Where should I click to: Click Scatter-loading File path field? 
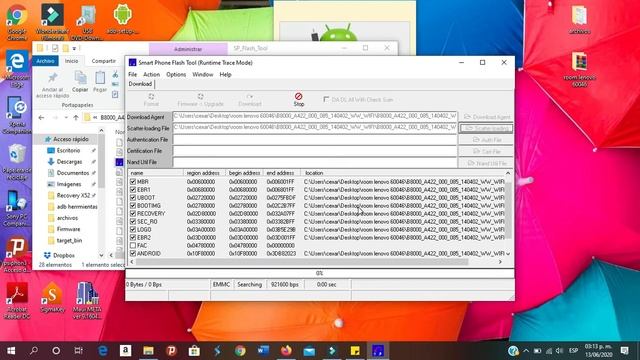point(315,128)
